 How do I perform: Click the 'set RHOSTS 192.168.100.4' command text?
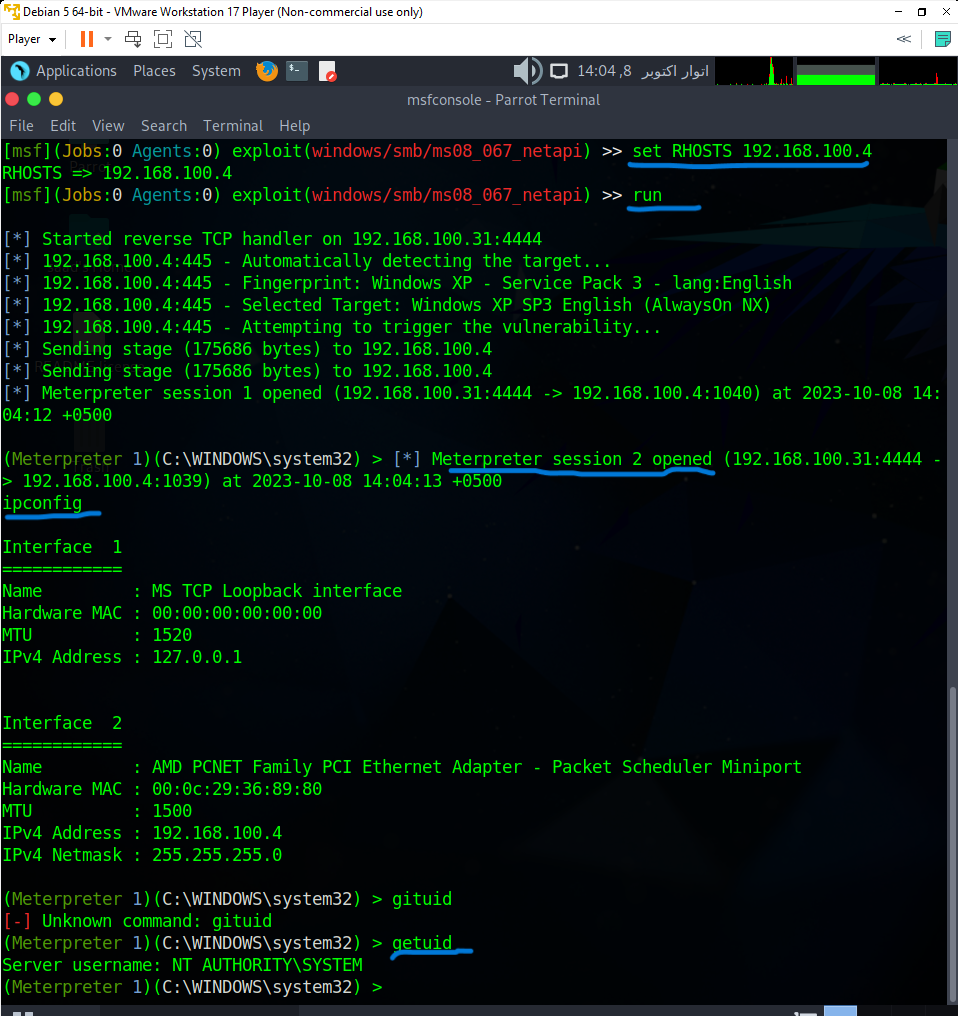tap(752, 151)
